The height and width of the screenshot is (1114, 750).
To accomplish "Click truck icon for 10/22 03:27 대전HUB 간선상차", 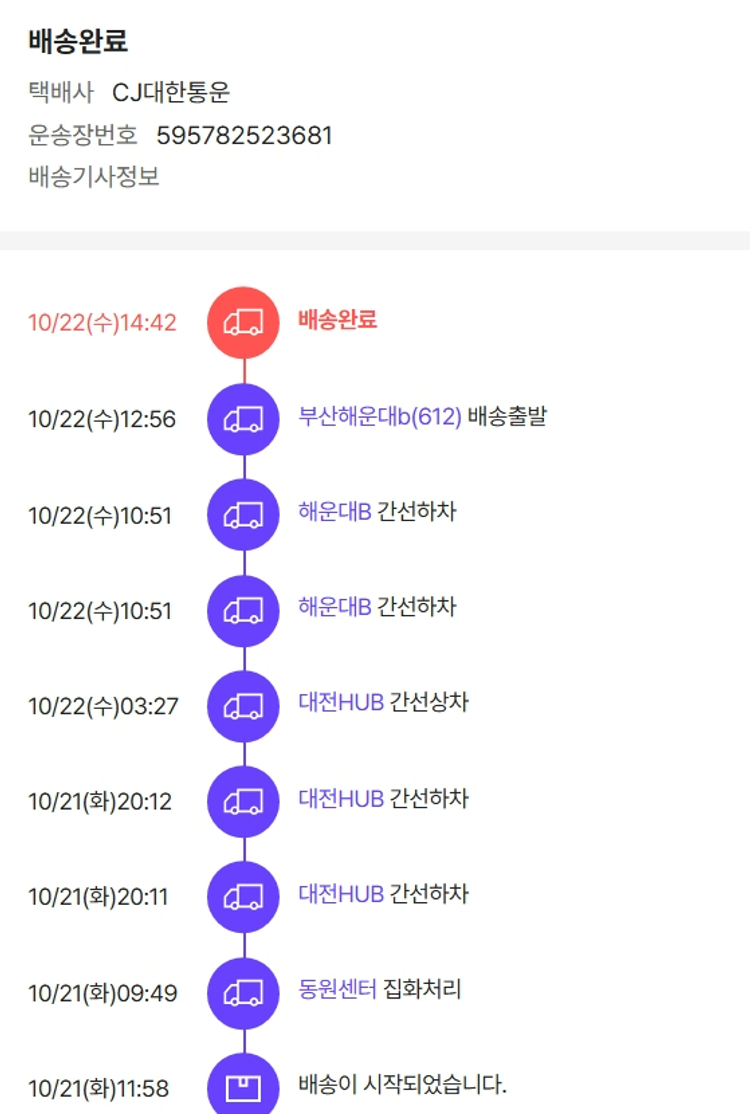I will tap(243, 706).
